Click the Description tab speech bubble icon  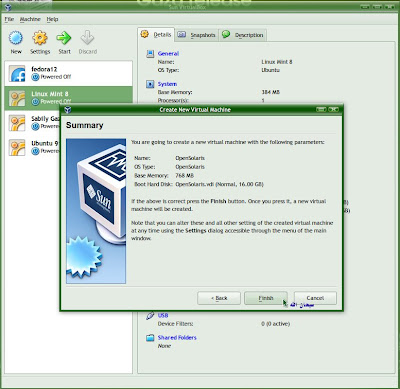pyautogui.click(x=226, y=34)
